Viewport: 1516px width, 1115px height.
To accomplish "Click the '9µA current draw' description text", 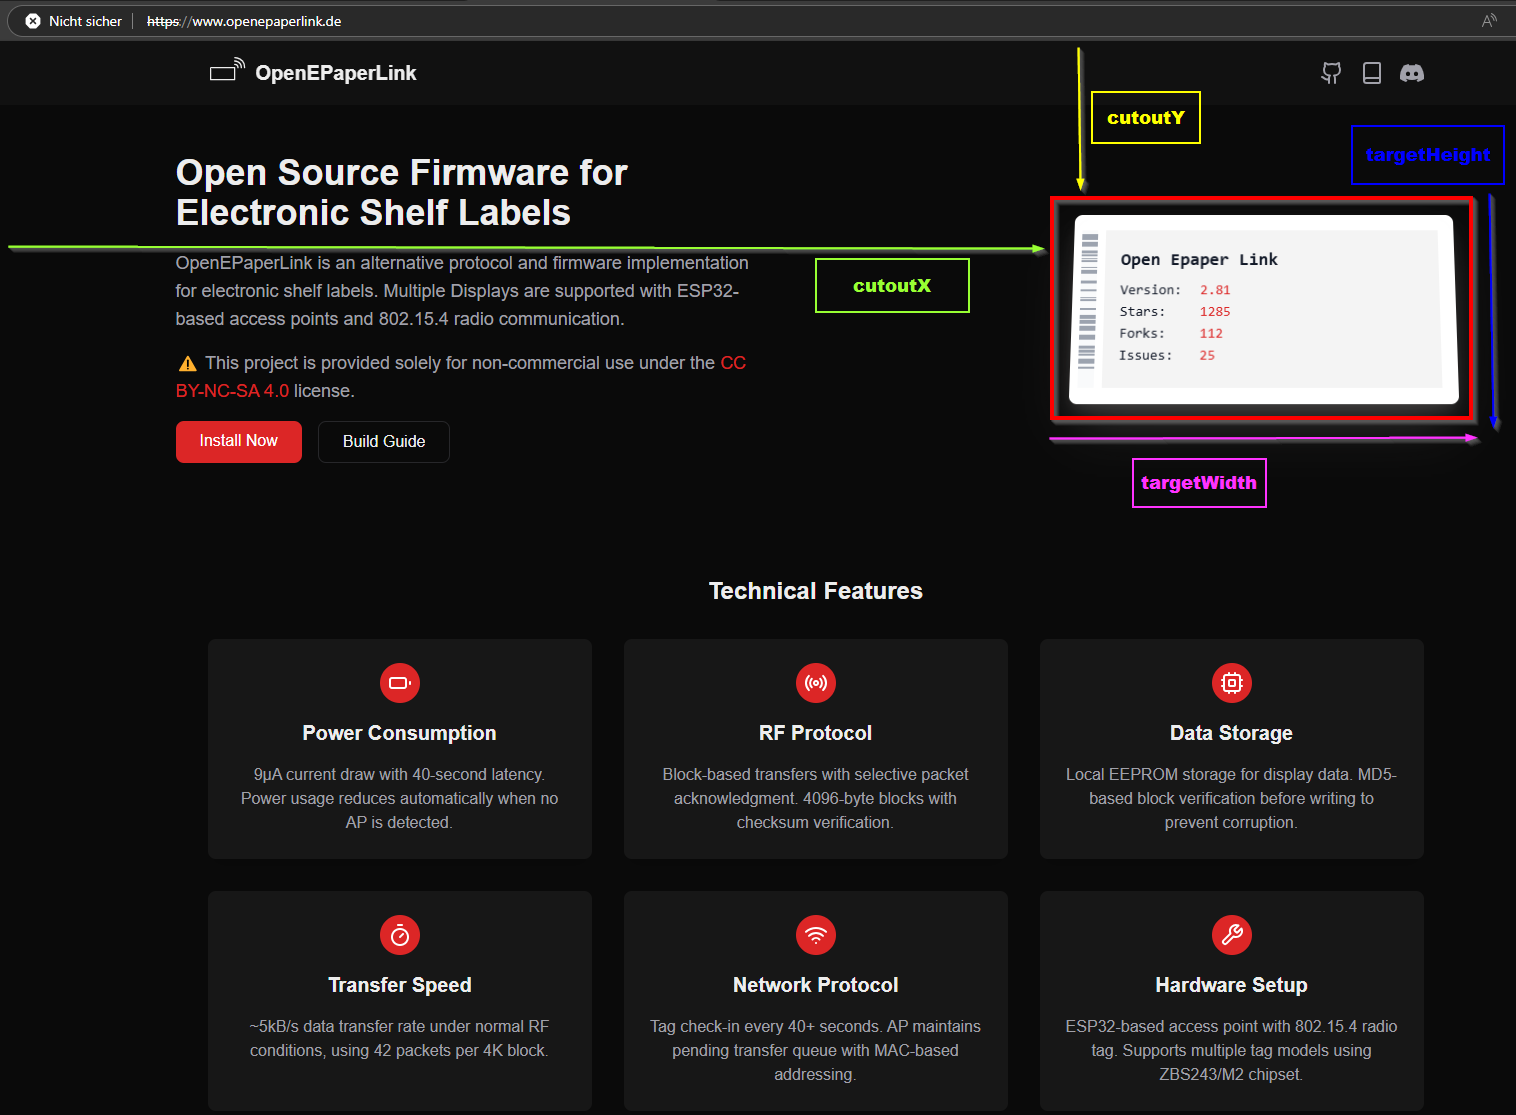I will click(400, 798).
